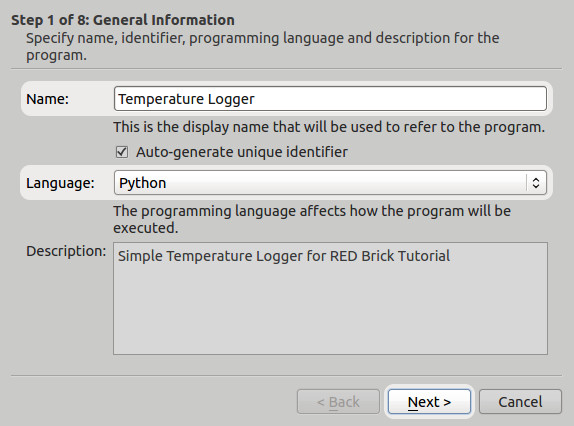Click the separator line above wizard buttons

pyautogui.click(x=286, y=375)
